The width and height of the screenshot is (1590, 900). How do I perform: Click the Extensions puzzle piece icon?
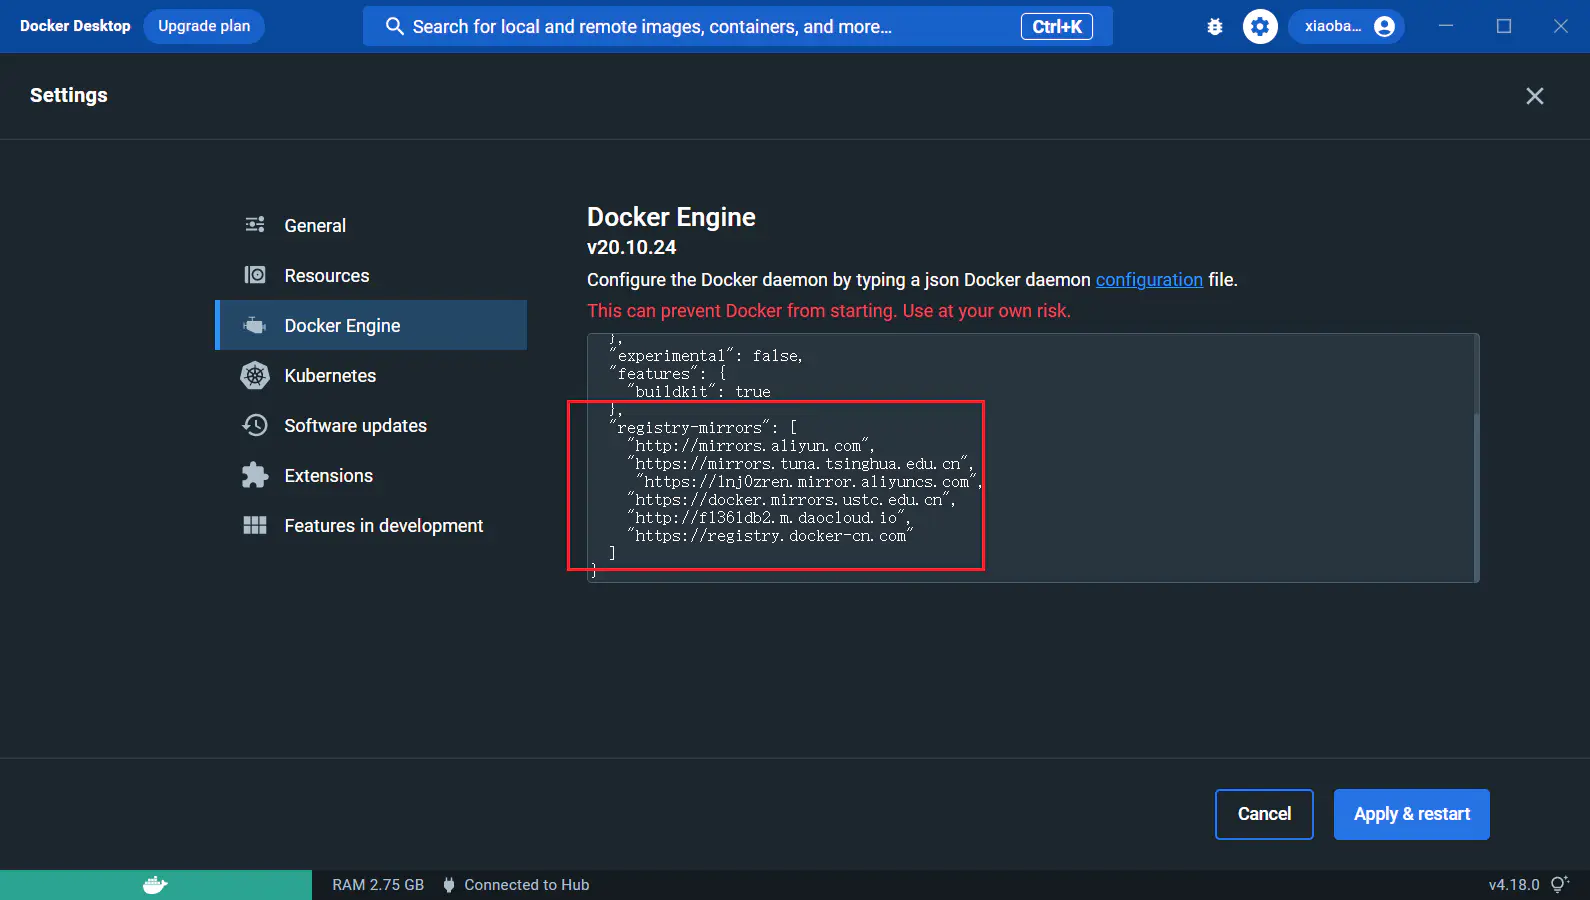pos(255,475)
